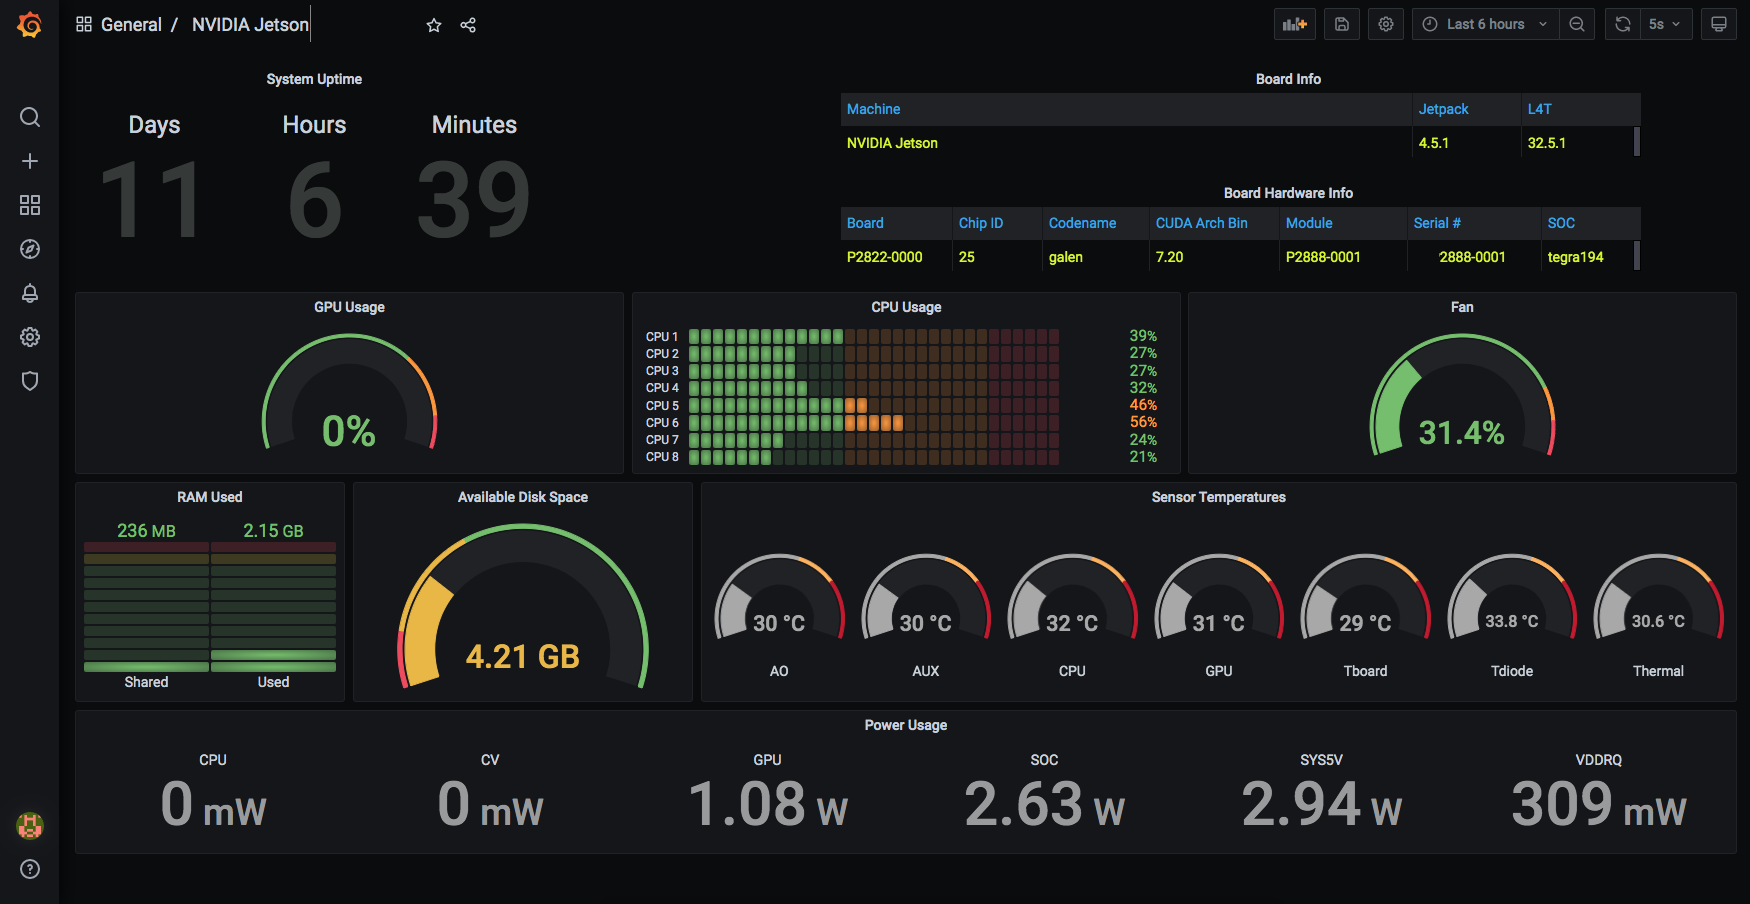Screen dimensions: 1750x904
Task: Zoom out time range magnifier icon
Action: pyautogui.click(x=1577, y=24)
